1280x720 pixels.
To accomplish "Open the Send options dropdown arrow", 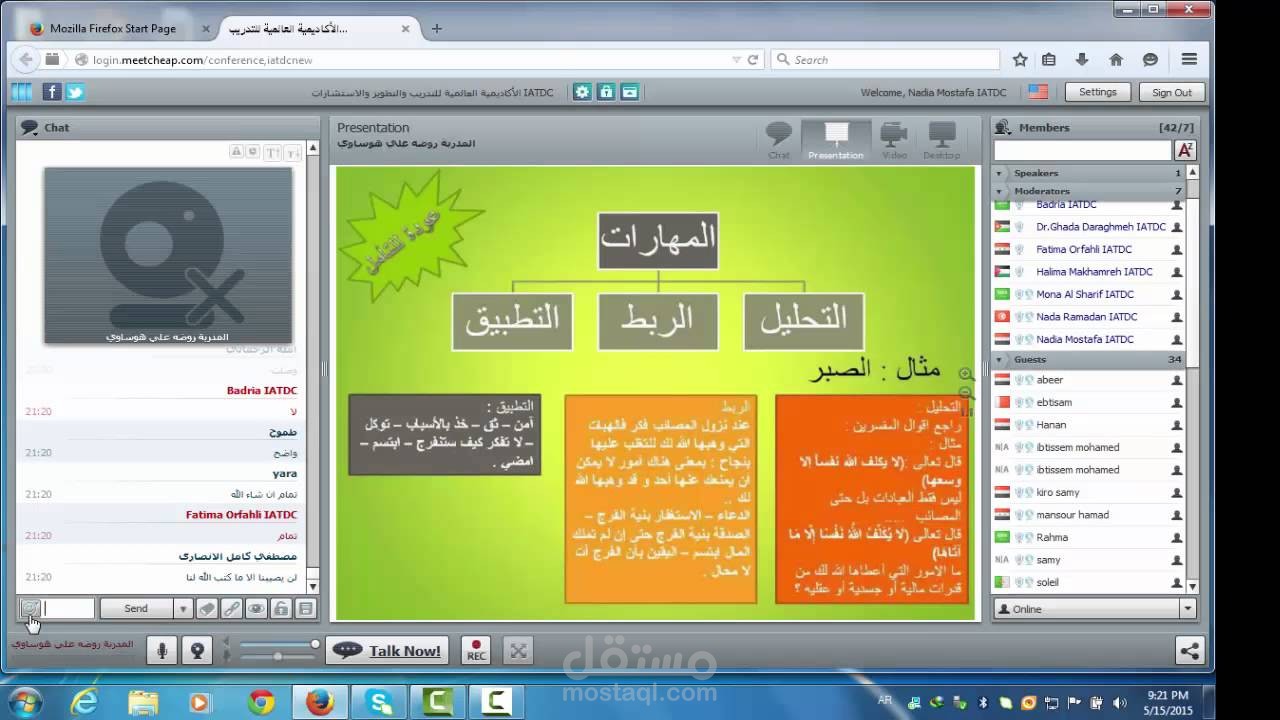I will point(183,608).
